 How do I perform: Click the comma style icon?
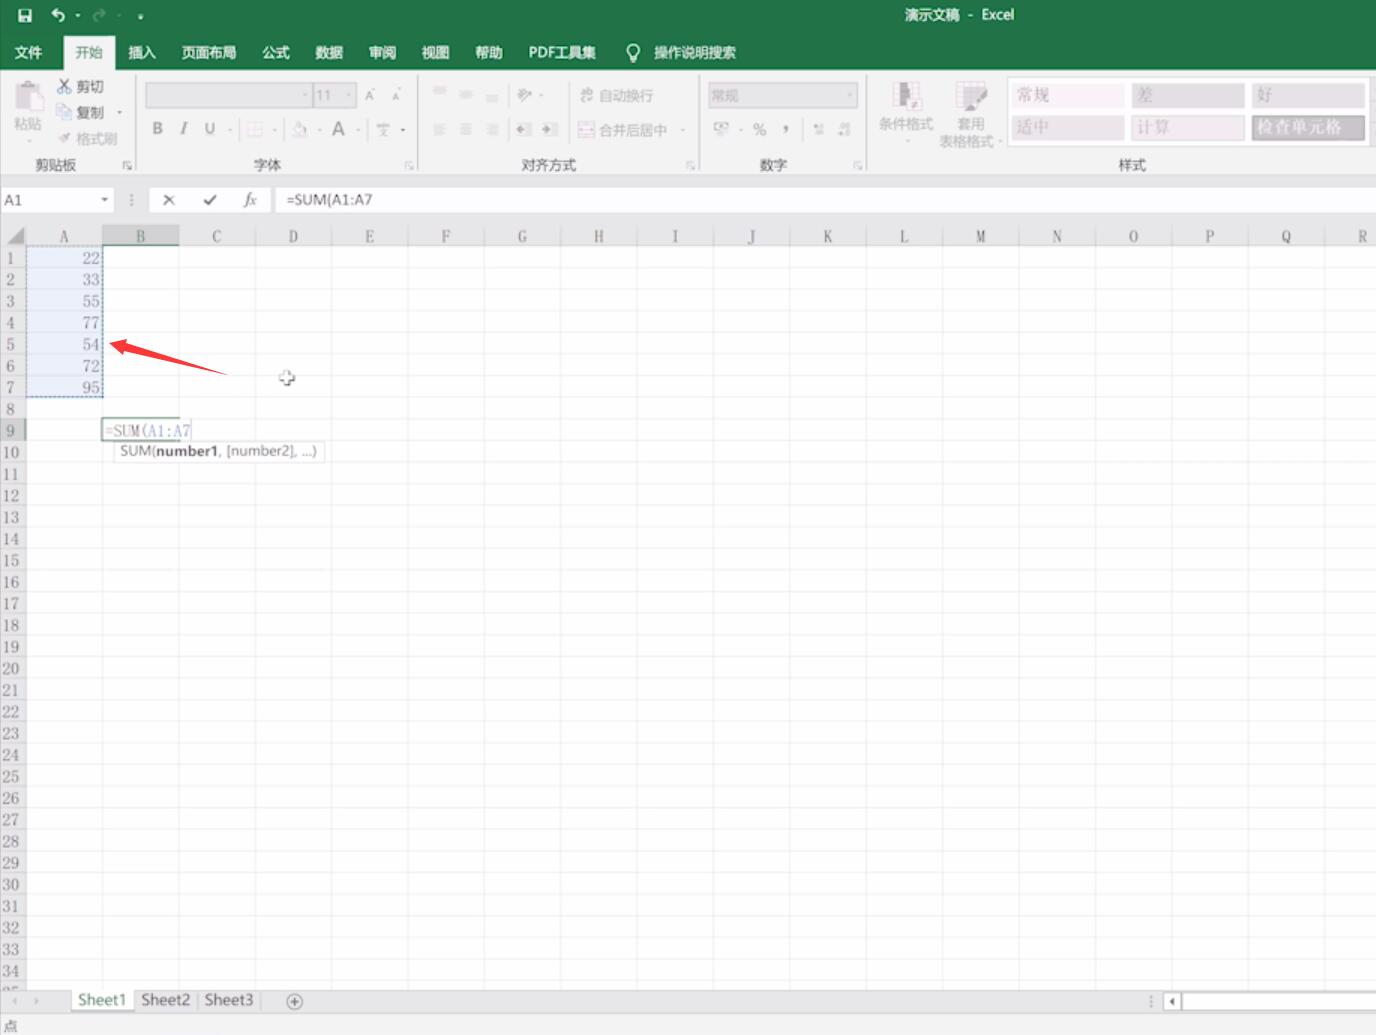tap(786, 129)
